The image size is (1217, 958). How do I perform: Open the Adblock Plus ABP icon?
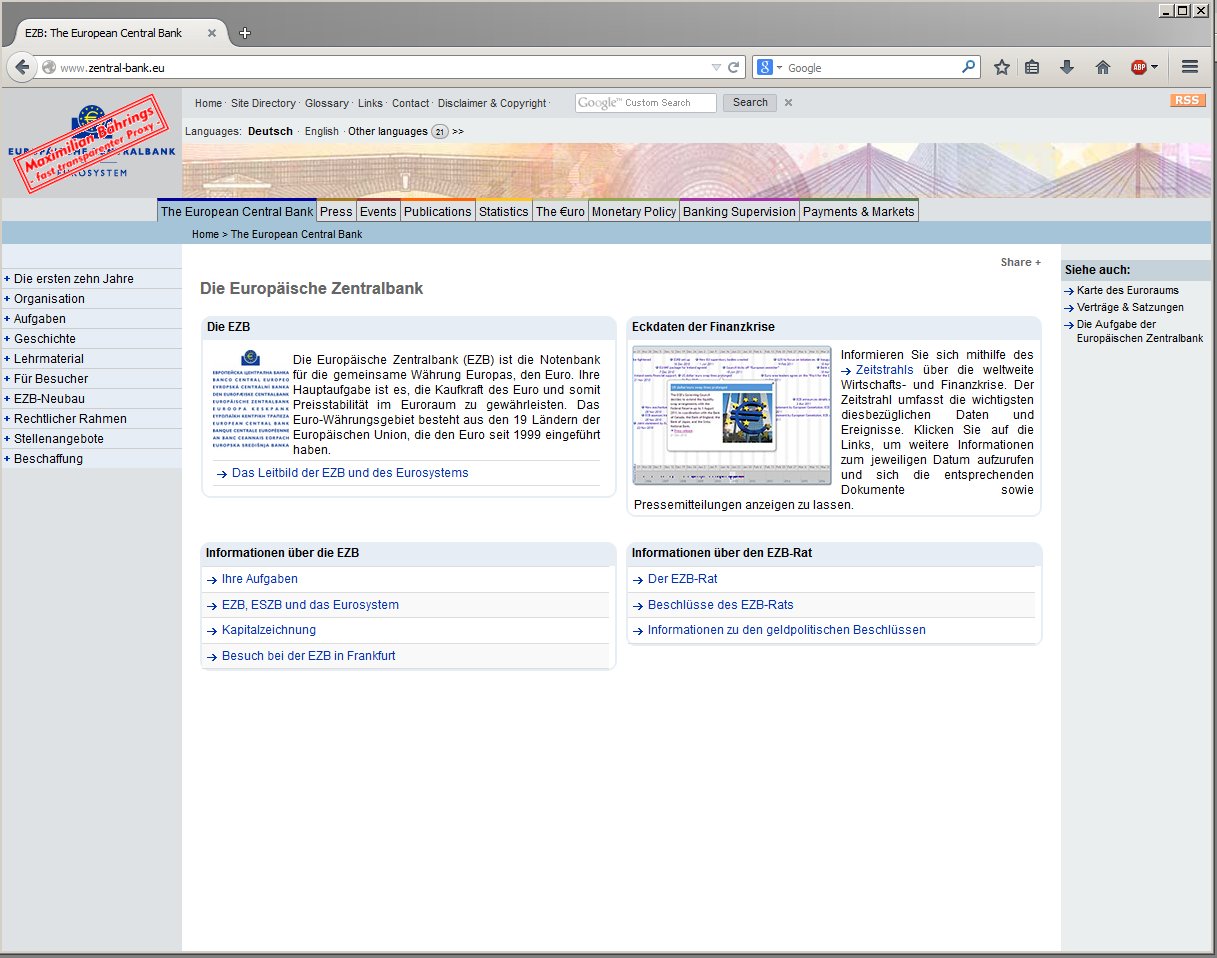(1140, 67)
